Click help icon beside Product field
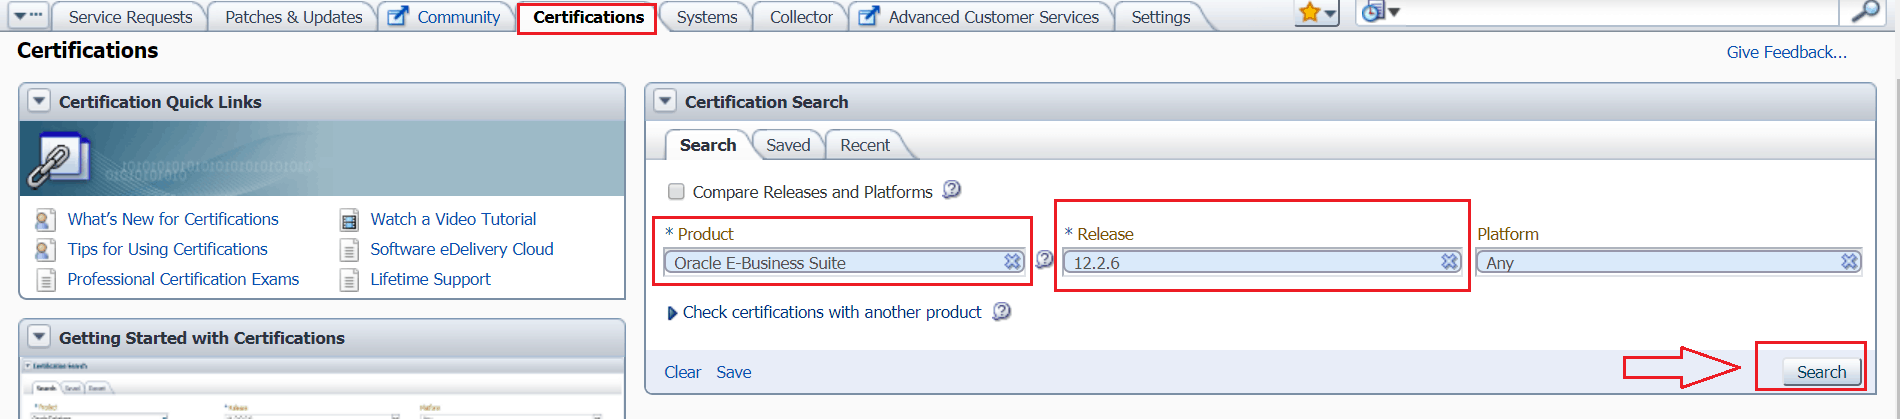The width and height of the screenshot is (1900, 419). coord(1044,260)
